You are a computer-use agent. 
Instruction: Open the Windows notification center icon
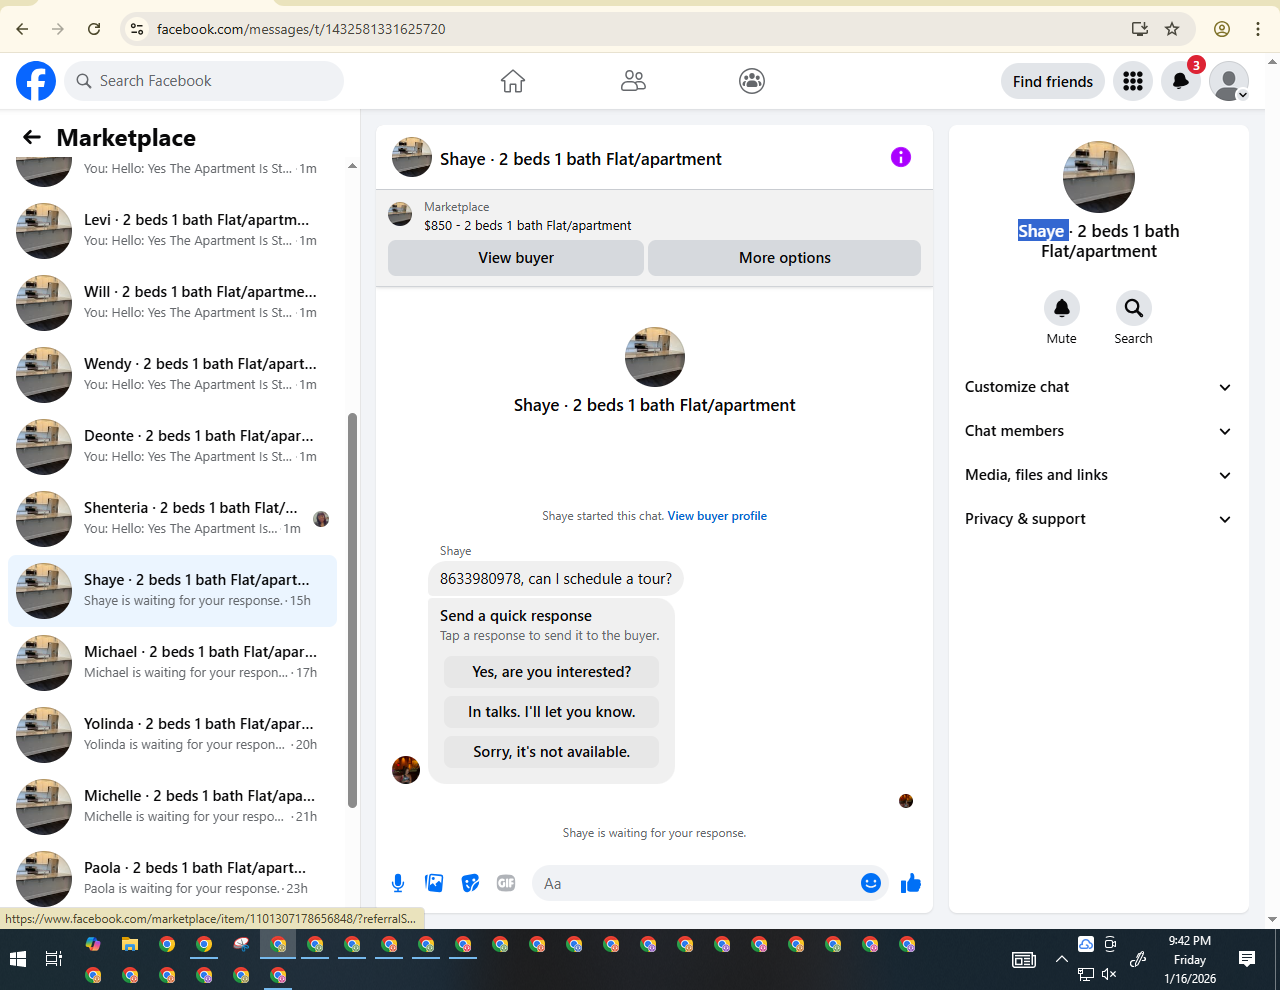1247,959
